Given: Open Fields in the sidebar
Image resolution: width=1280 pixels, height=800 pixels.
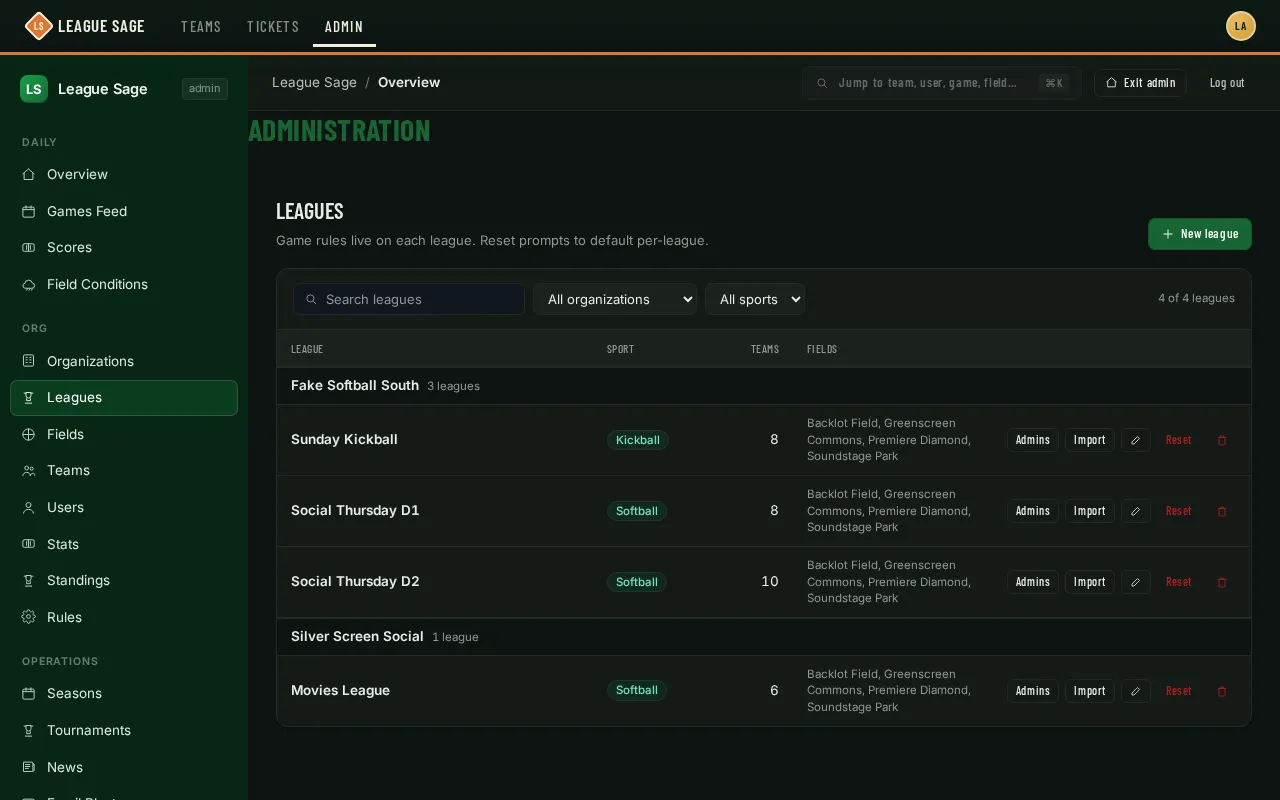Looking at the screenshot, I should [124, 434].
